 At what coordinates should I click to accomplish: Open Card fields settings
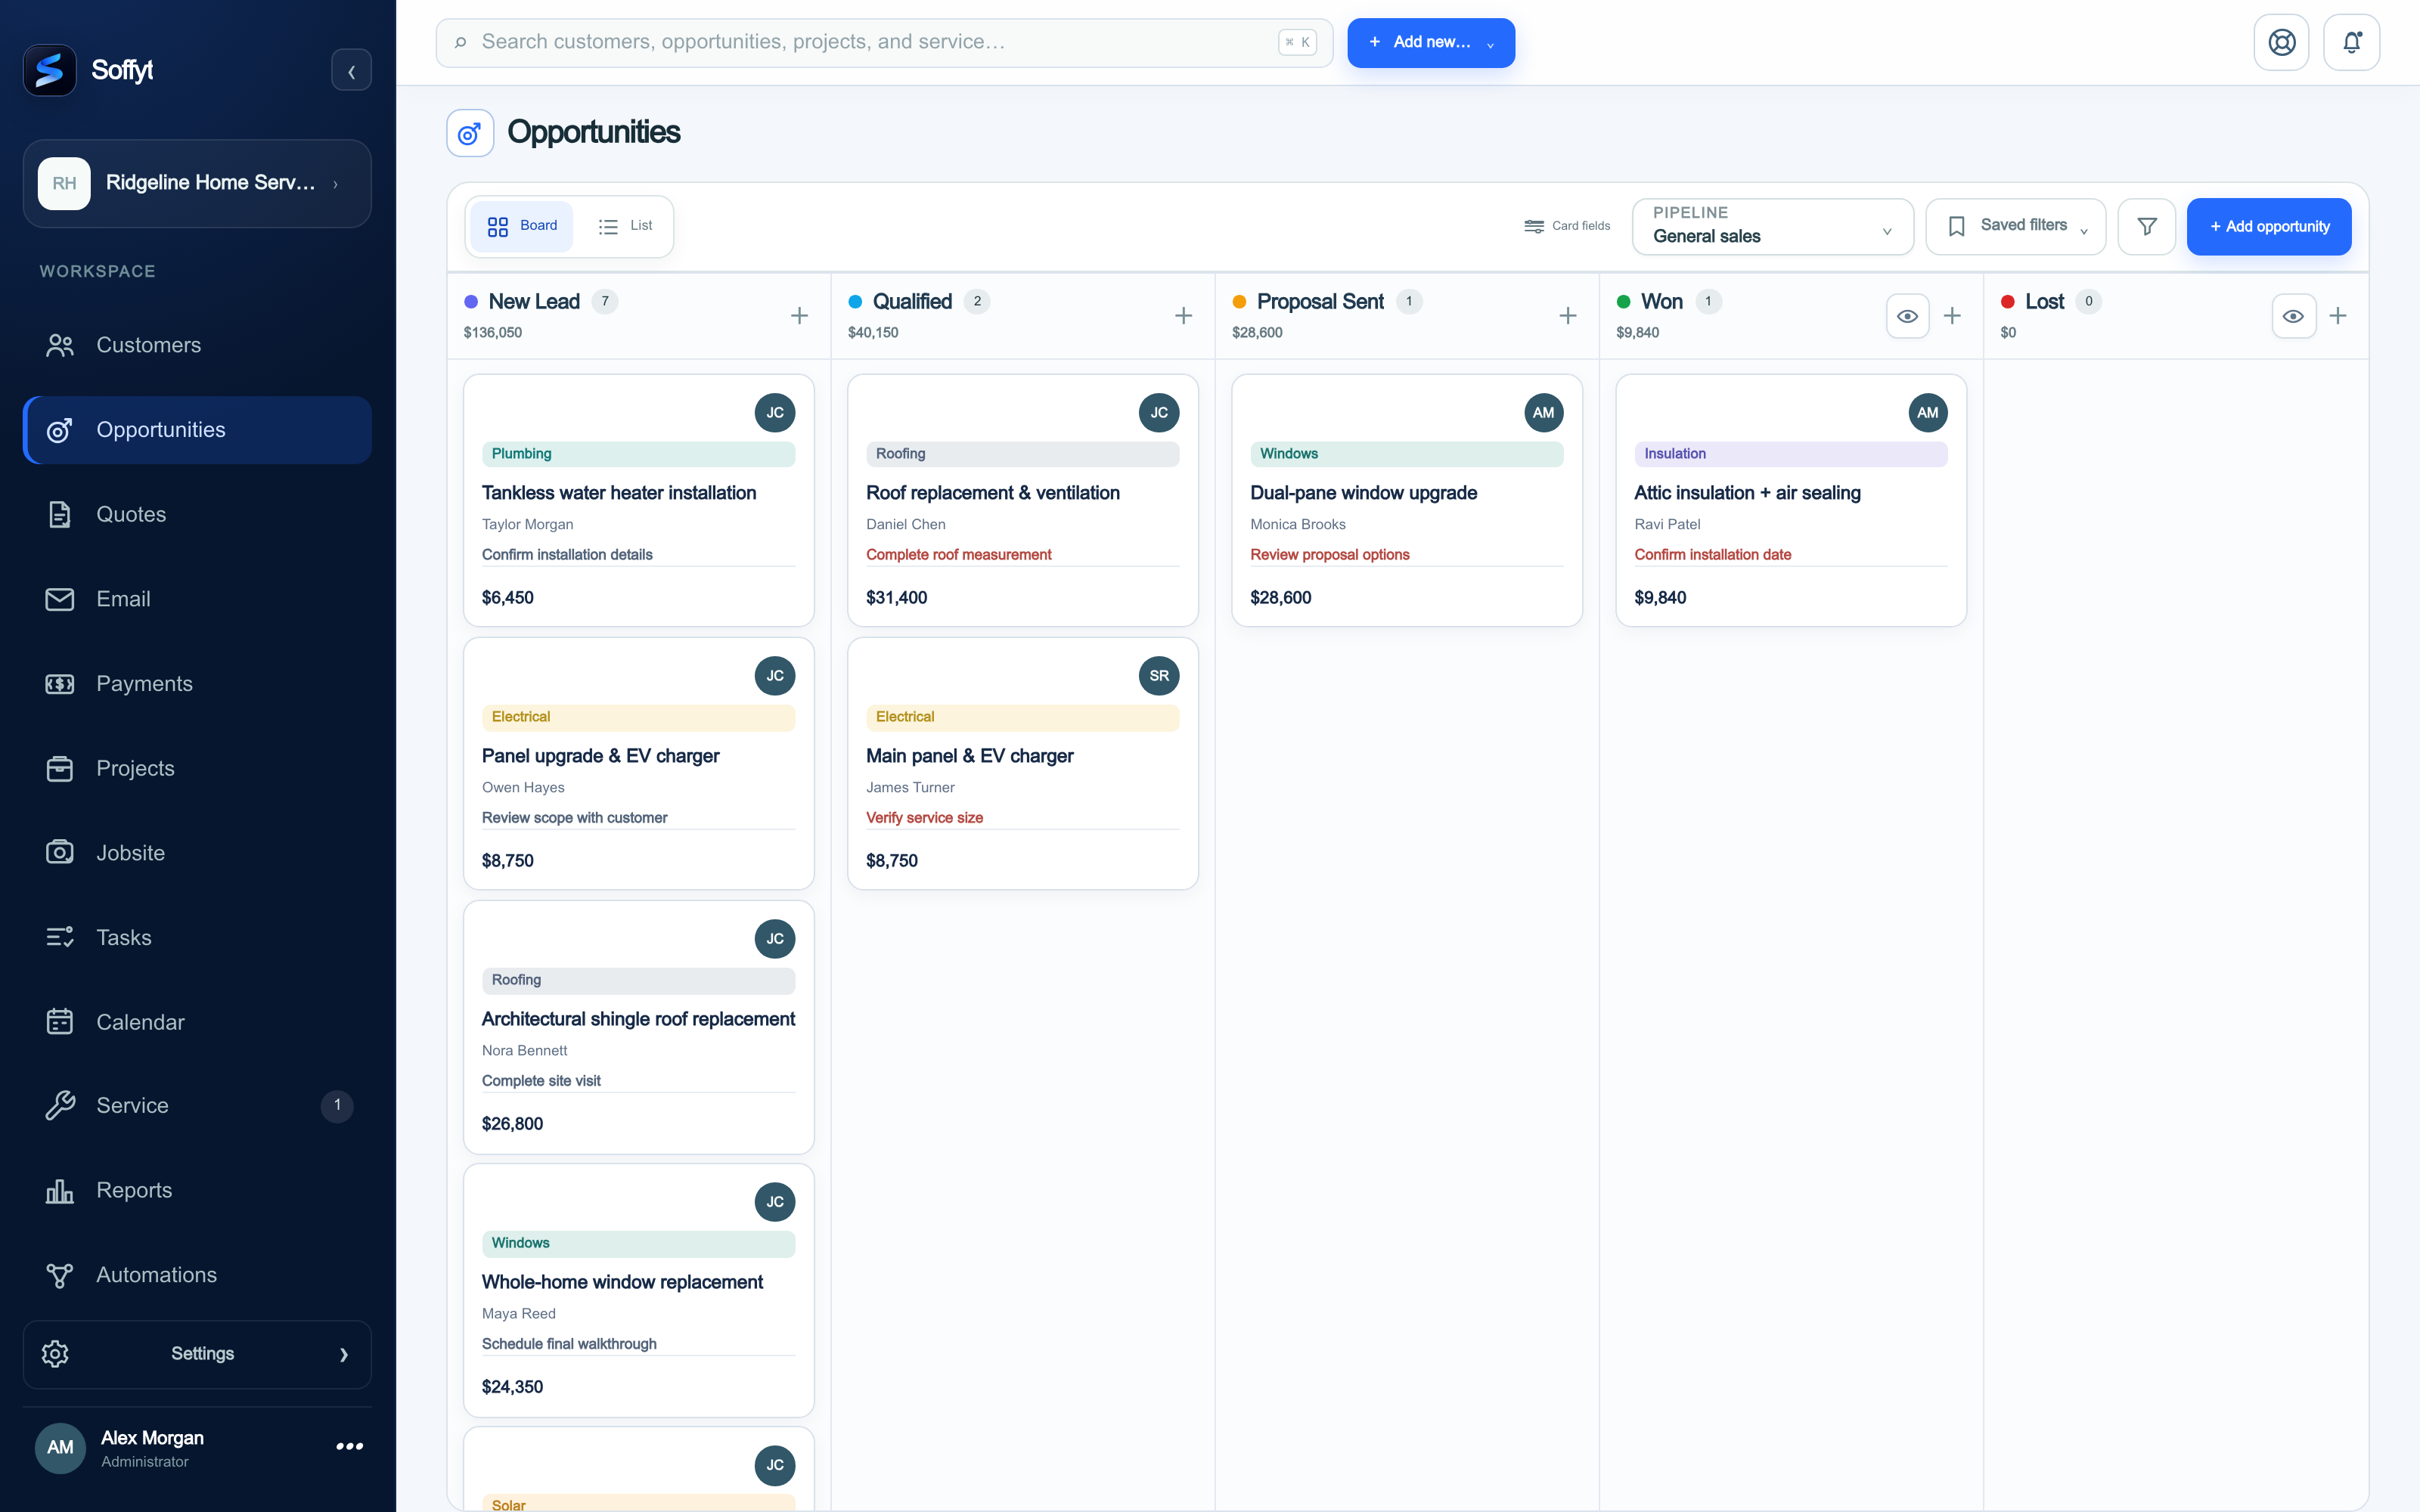point(1567,226)
